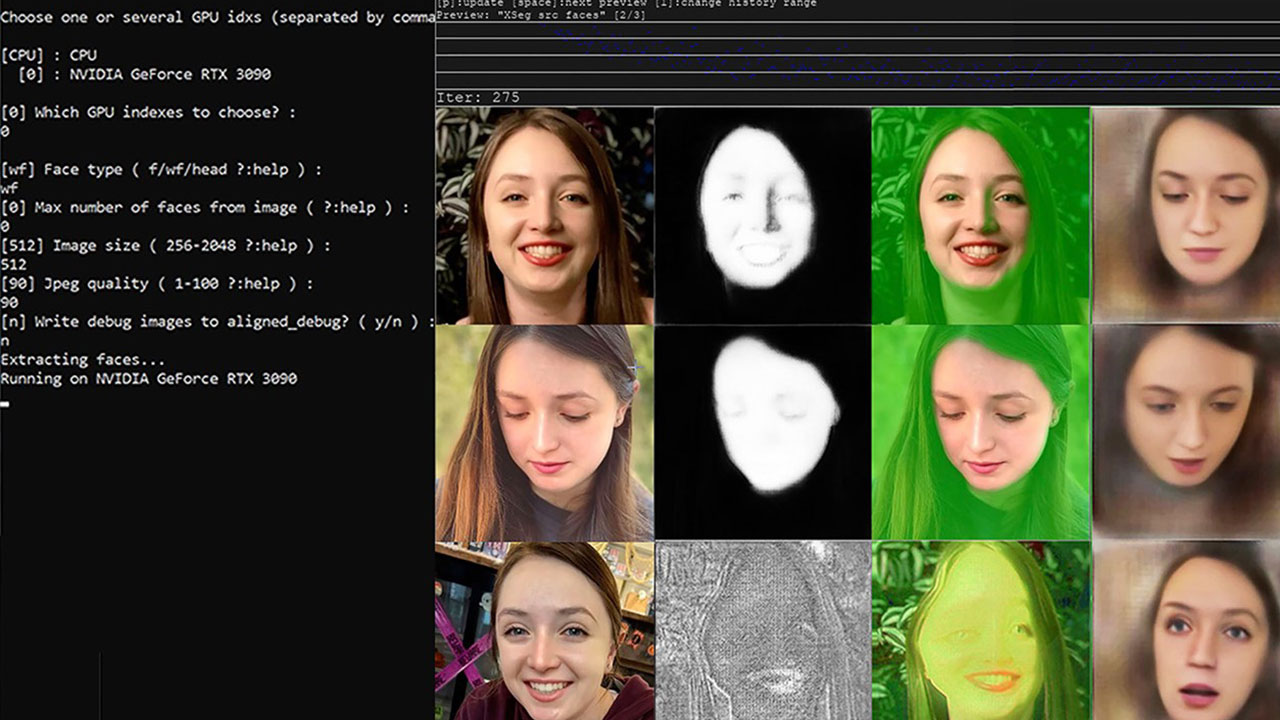Viewport: 1280px width, 720px height.
Task: Click the 'Preview: "XSeg src faces" [2/3]' line
Action: tap(540, 16)
